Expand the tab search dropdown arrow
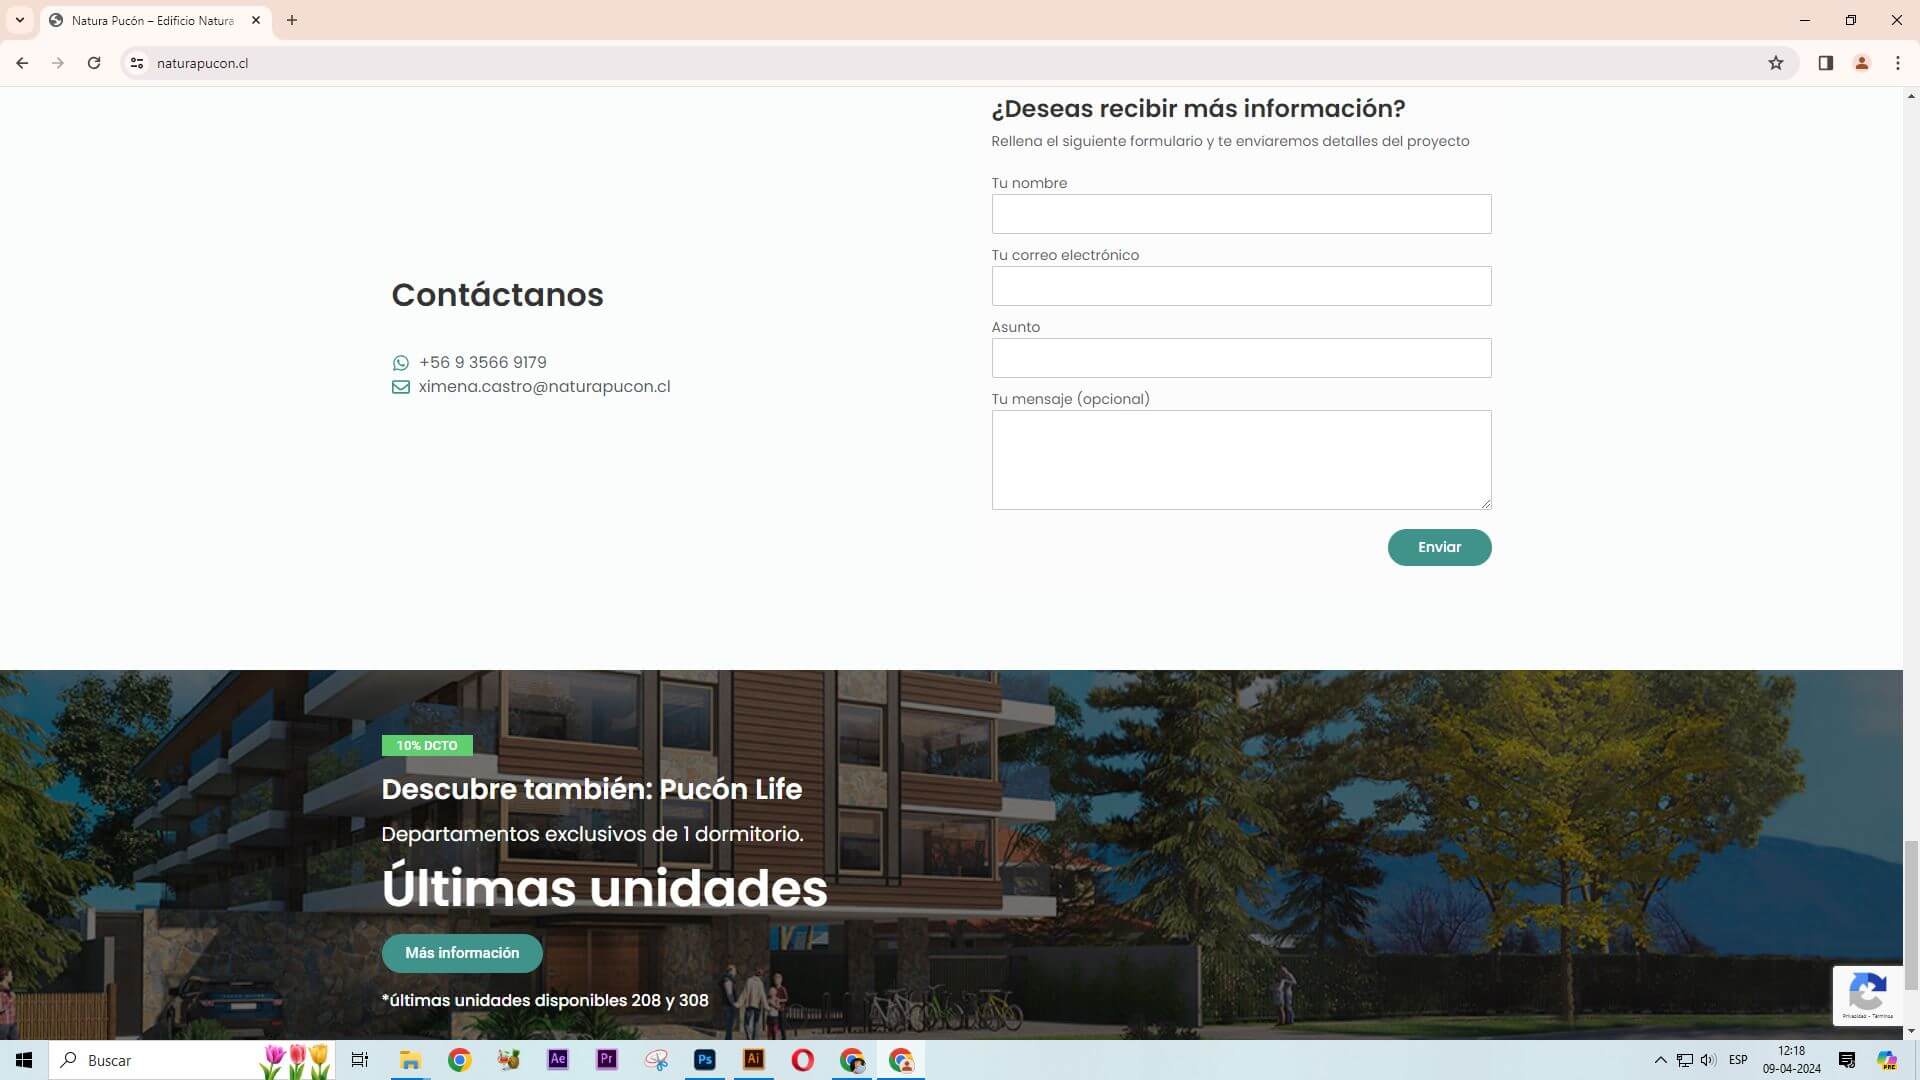Image resolution: width=1920 pixels, height=1080 pixels. pos(19,20)
